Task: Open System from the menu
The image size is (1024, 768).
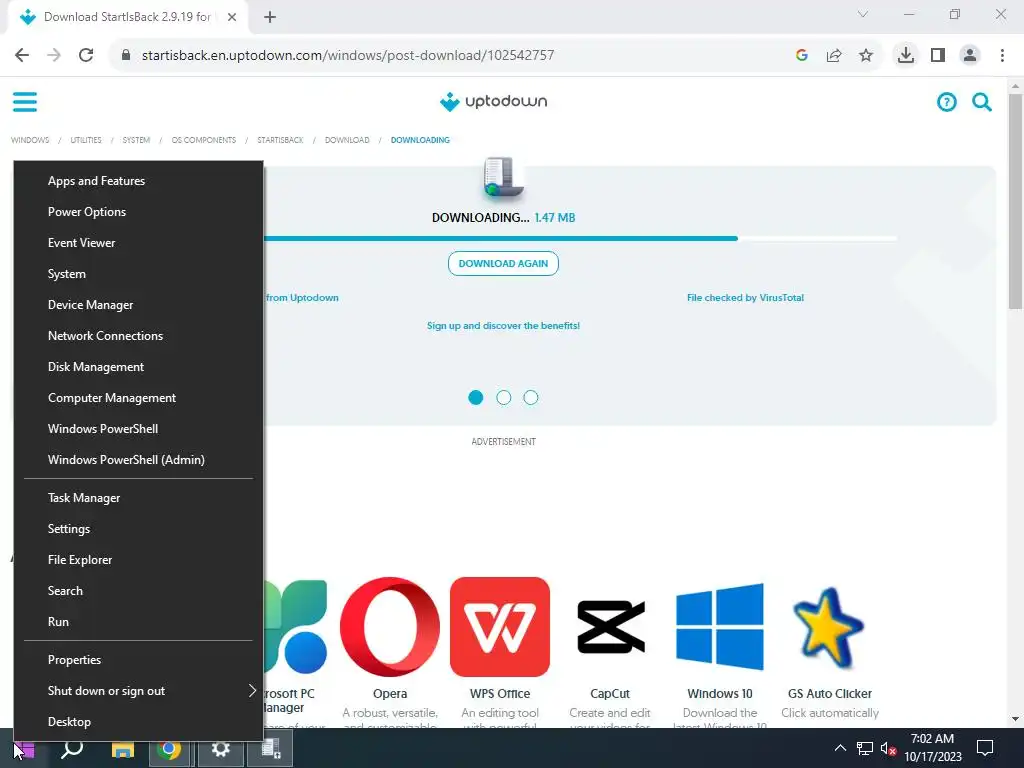Action: tap(138, 274)
